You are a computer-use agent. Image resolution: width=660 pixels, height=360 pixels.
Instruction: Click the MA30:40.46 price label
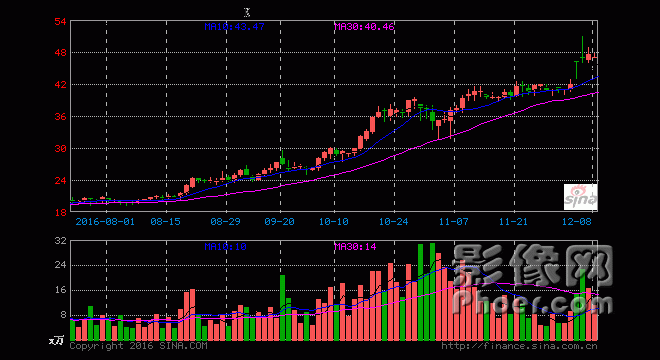point(364,27)
